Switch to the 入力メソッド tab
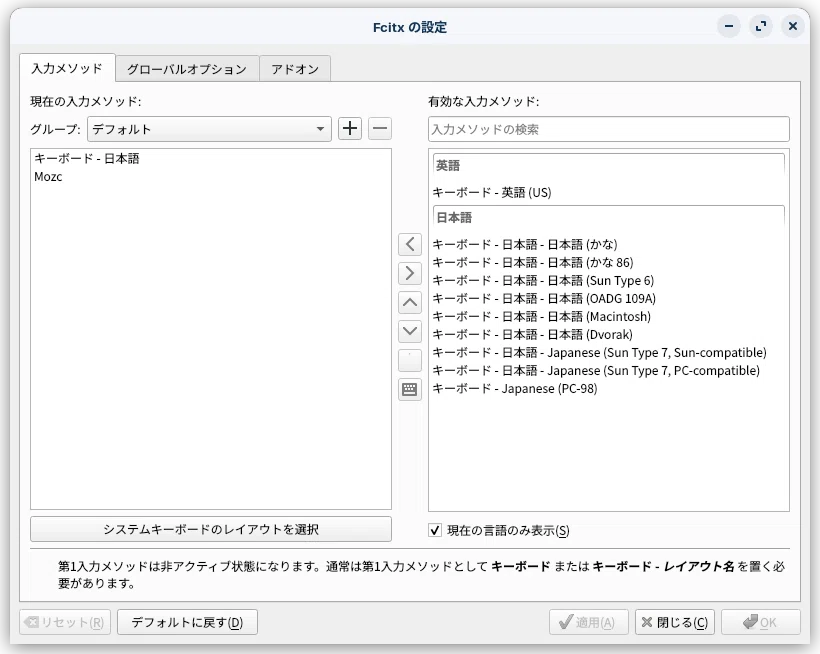This screenshot has height=654, width=820. coord(67,68)
